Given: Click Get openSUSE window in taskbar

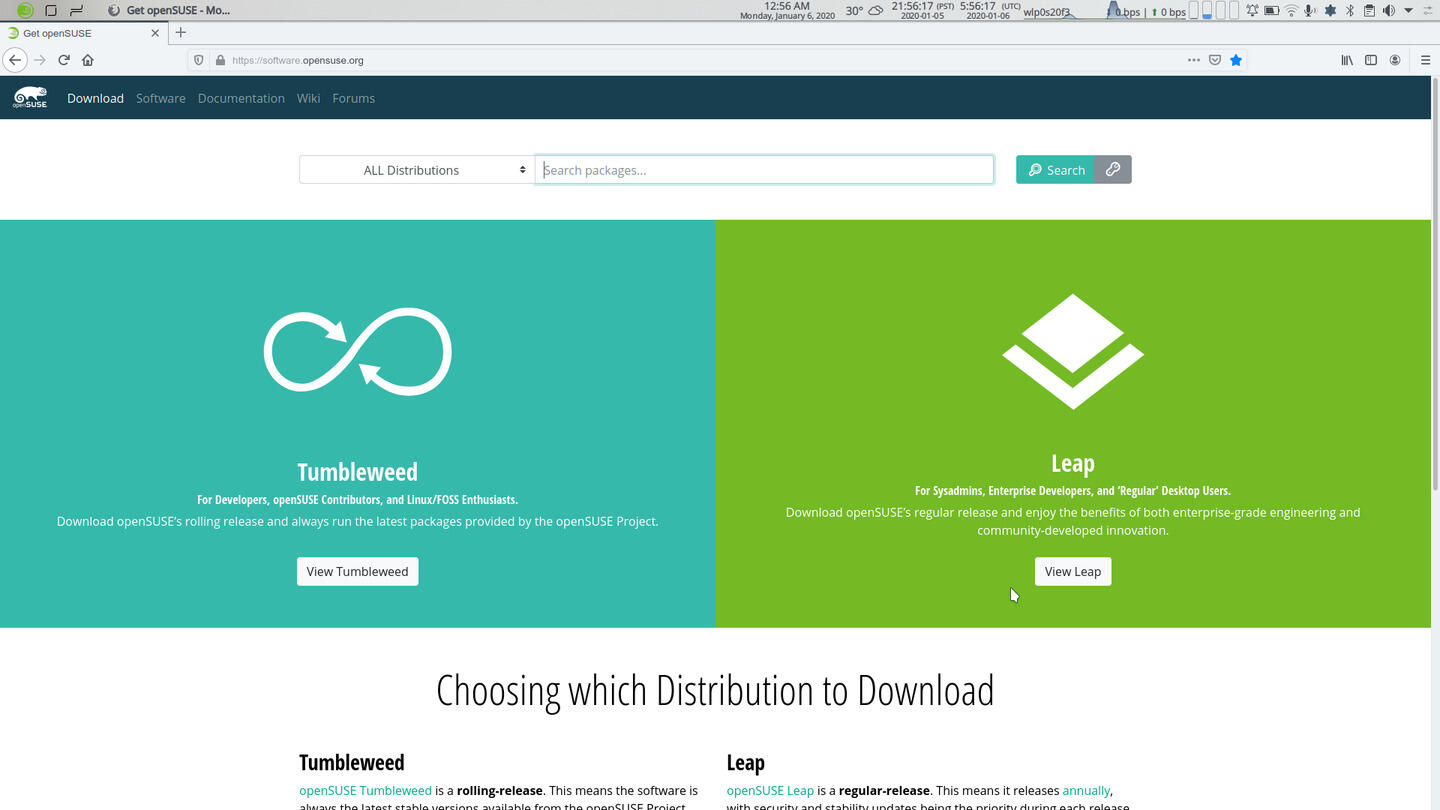Looking at the screenshot, I should tap(168, 10).
